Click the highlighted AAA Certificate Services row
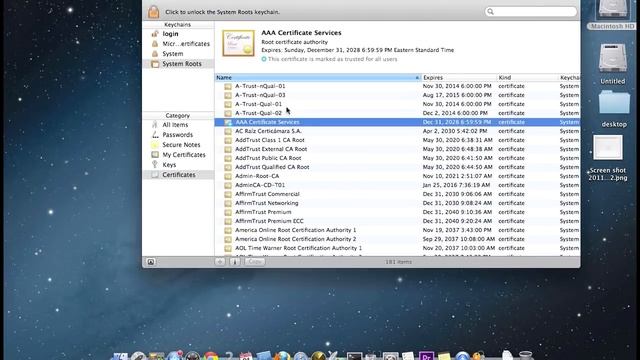This screenshot has height=360, width=640. pyautogui.click(x=397, y=122)
